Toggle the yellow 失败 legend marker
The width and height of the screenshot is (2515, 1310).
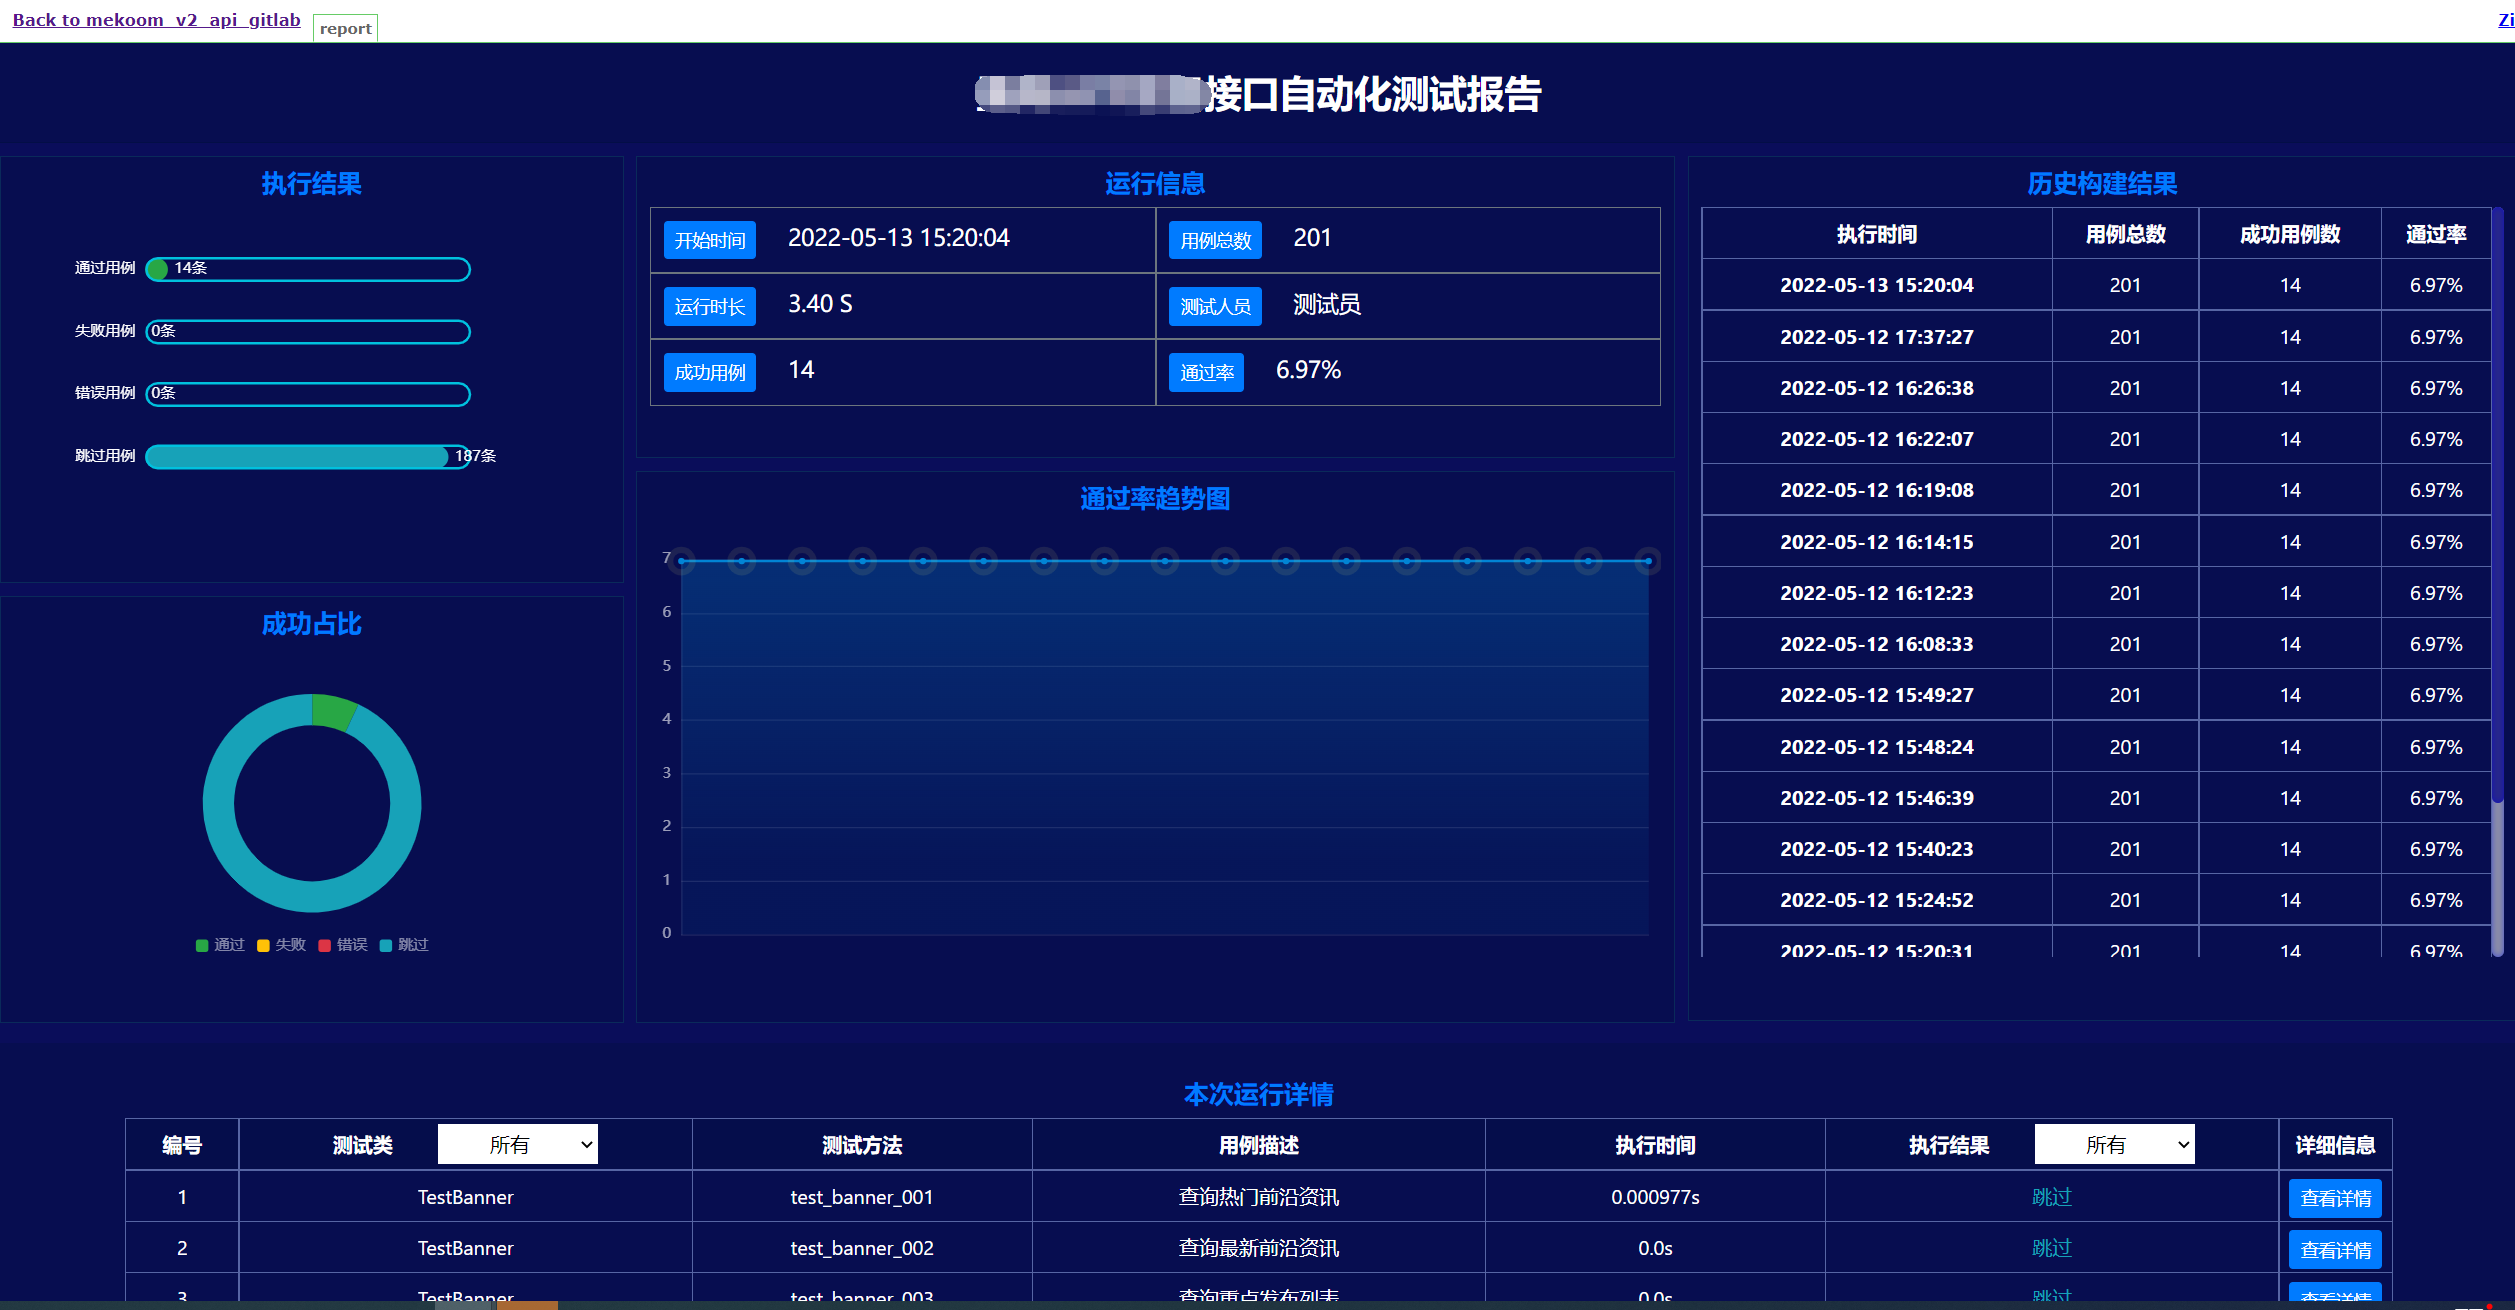(x=263, y=945)
